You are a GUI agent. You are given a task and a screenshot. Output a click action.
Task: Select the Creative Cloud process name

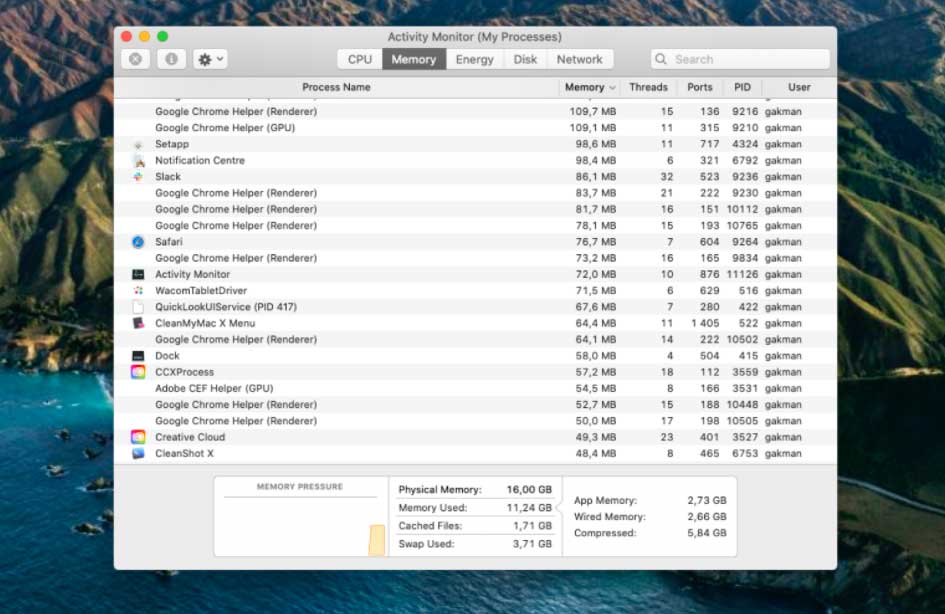coord(190,437)
